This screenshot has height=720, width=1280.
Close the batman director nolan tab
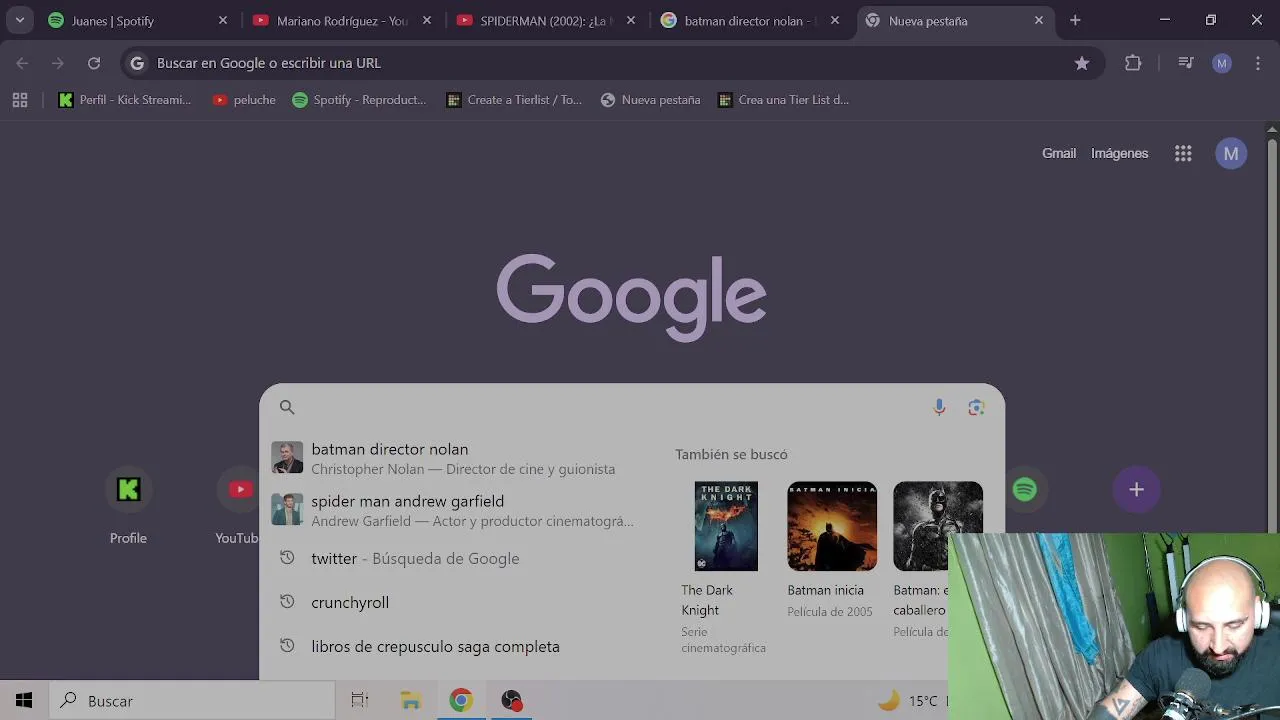(835, 20)
